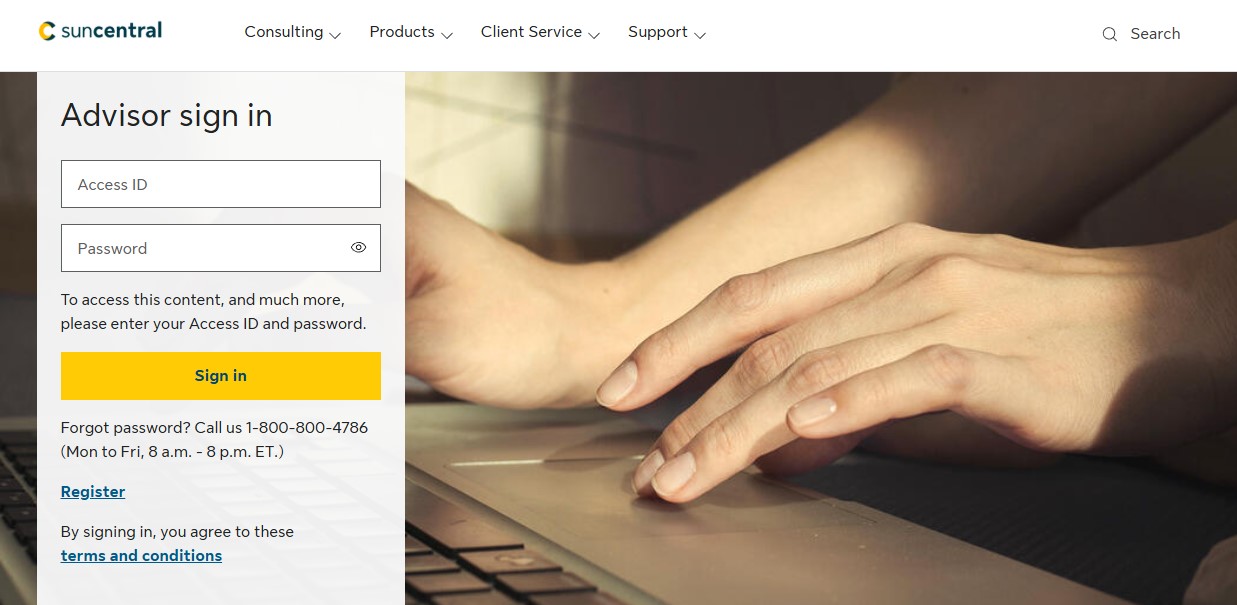This screenshot has width=1237, height=605.
Task: Open the Products menu
Action: (402, 32)
